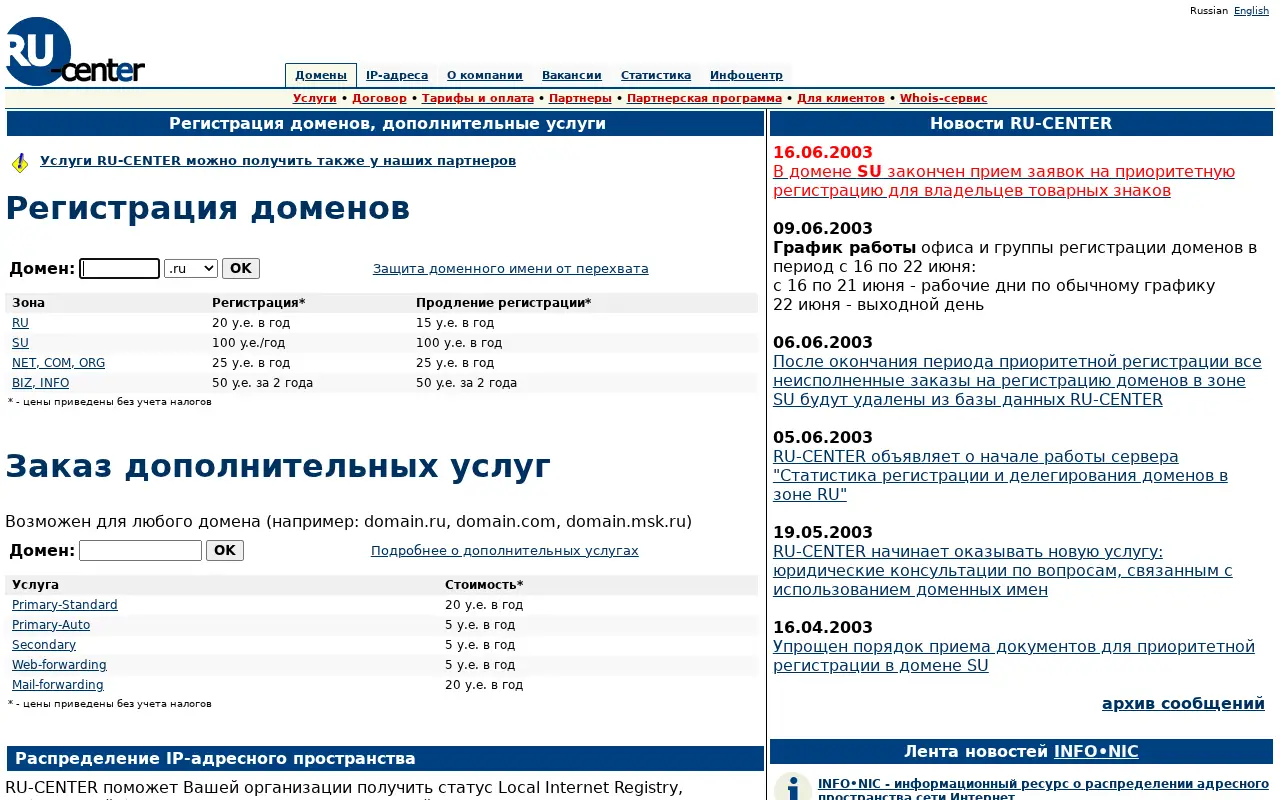Screen dimensions: 1280x800
Task: Open Подробнее о дополнительных услугах link
Action: (x=505, y=550)
